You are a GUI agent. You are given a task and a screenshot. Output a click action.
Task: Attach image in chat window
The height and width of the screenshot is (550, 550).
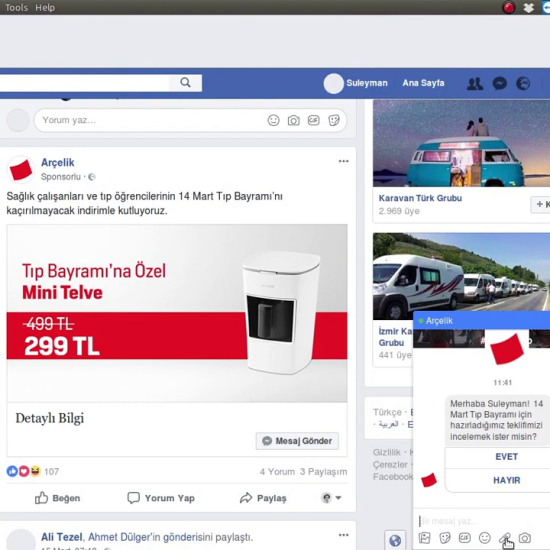pyautogui.click(x=424, y=538)
